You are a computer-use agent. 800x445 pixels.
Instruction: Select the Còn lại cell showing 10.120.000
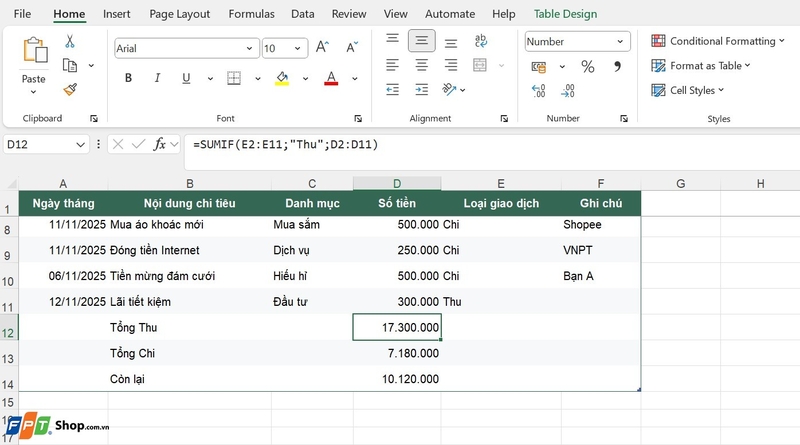[397, 379]
